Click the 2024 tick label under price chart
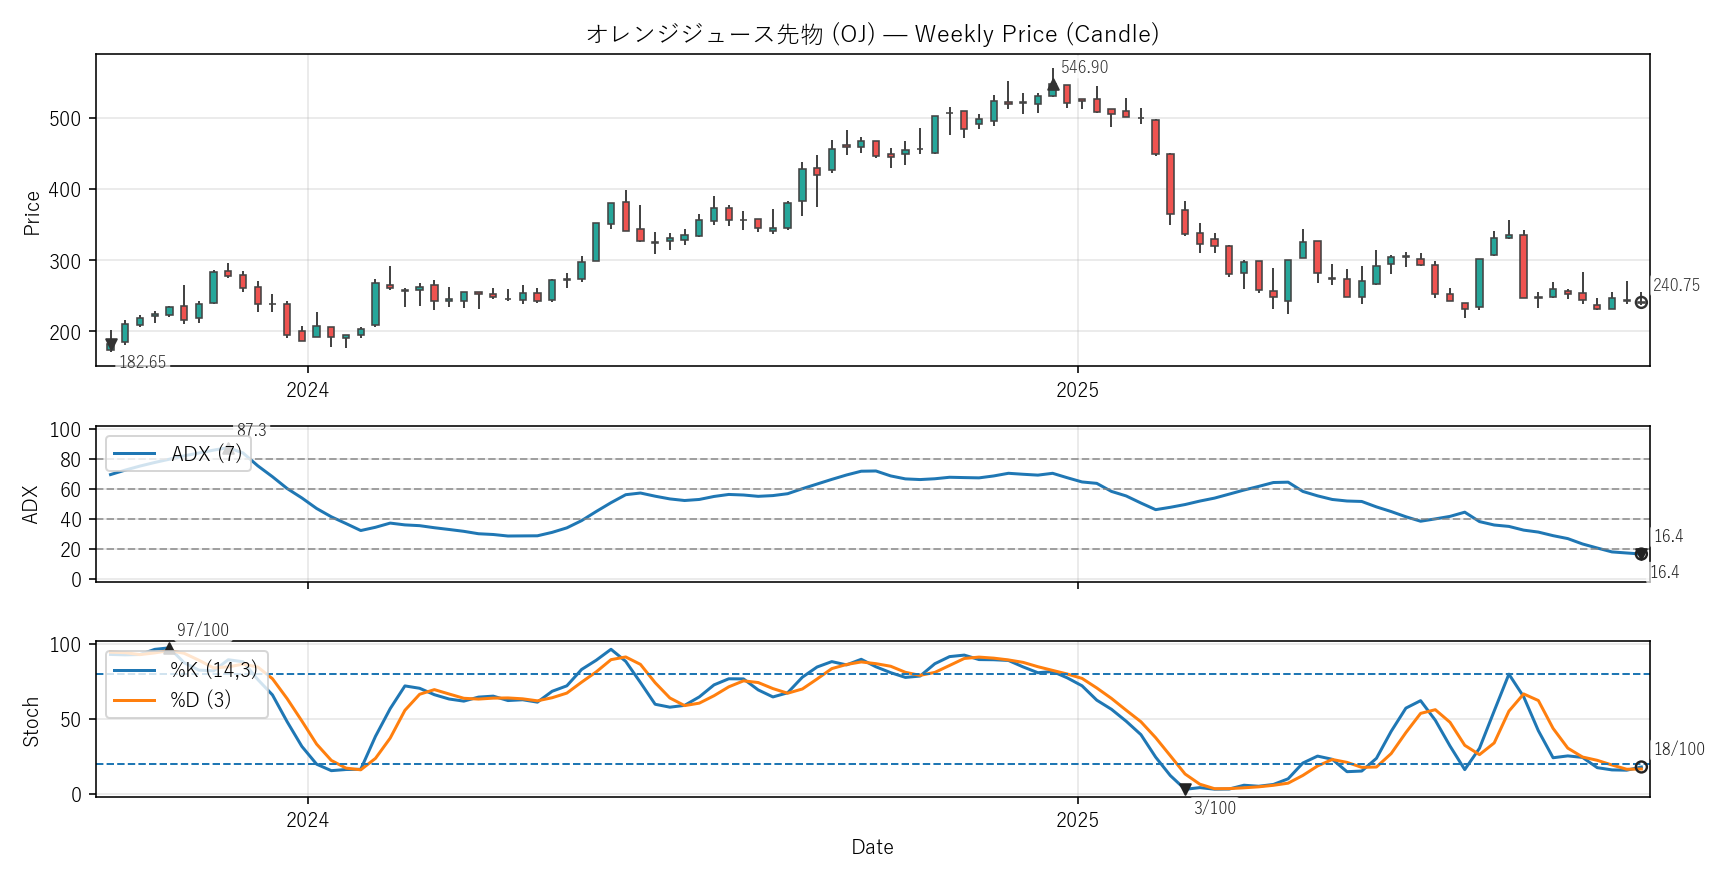The height and width of the screenshot is (878, 1728). pos(307,391)
